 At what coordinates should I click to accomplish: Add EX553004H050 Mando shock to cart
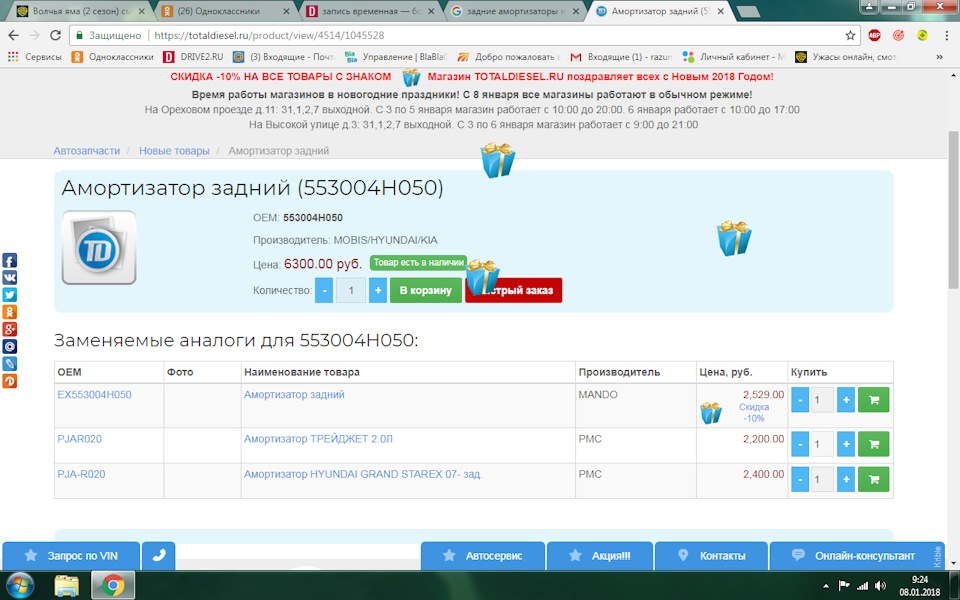[874, 400]
